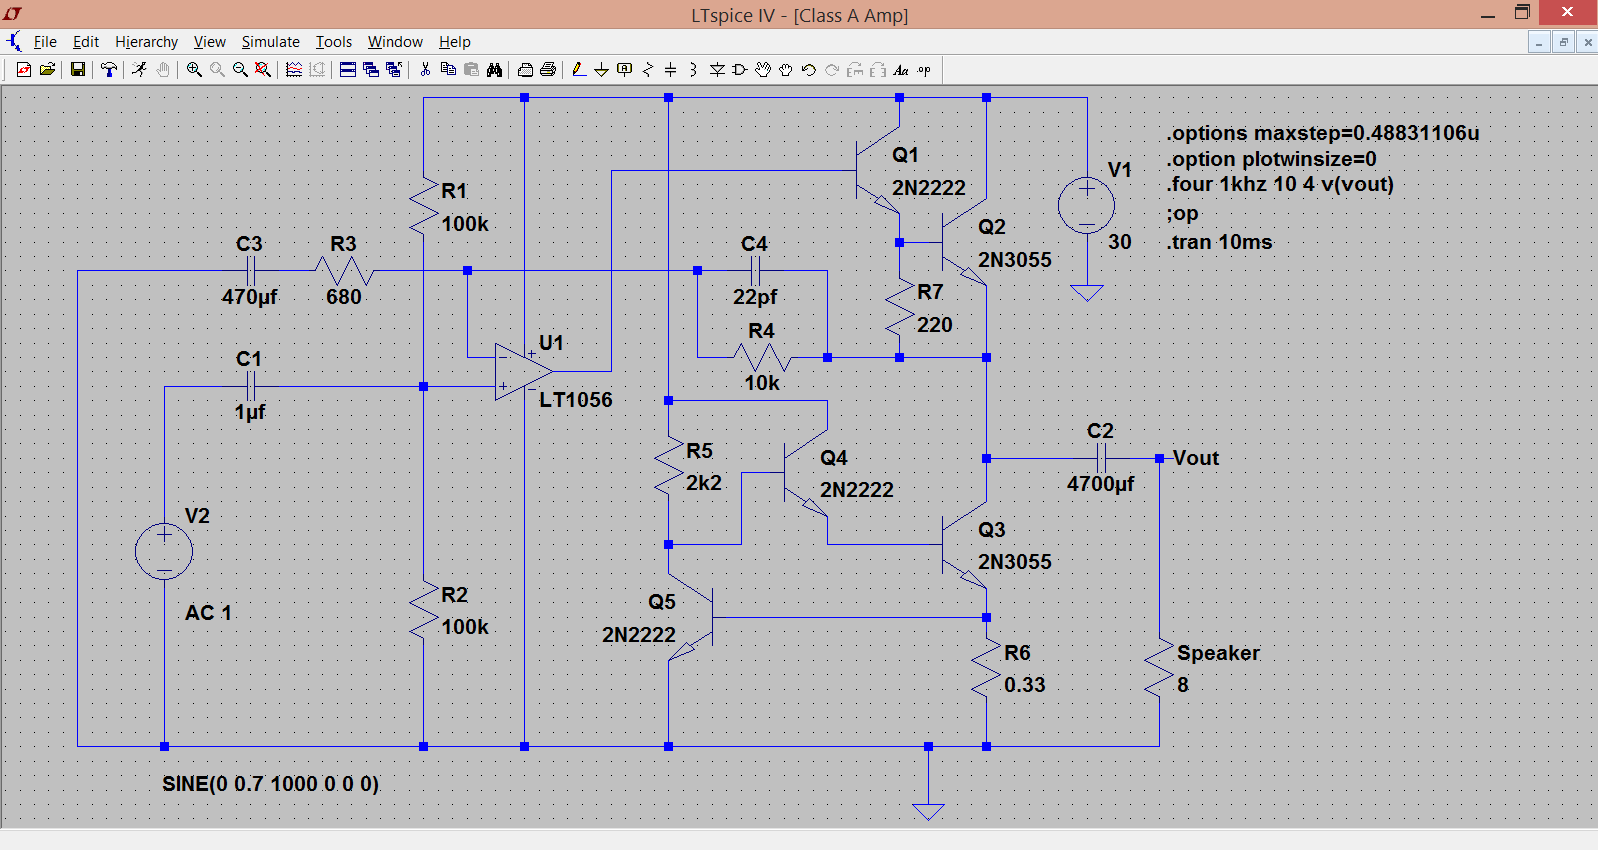
Task: Select the LT1056 op-amp U1 symbol
Action: click(x=522, y=371)
